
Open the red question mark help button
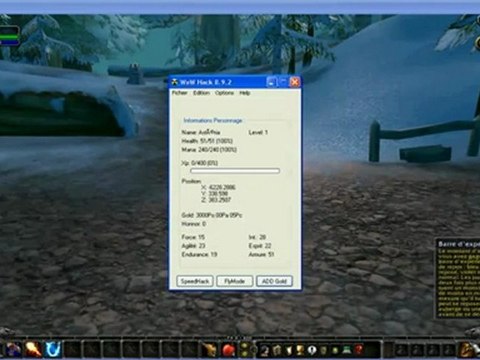359,349
